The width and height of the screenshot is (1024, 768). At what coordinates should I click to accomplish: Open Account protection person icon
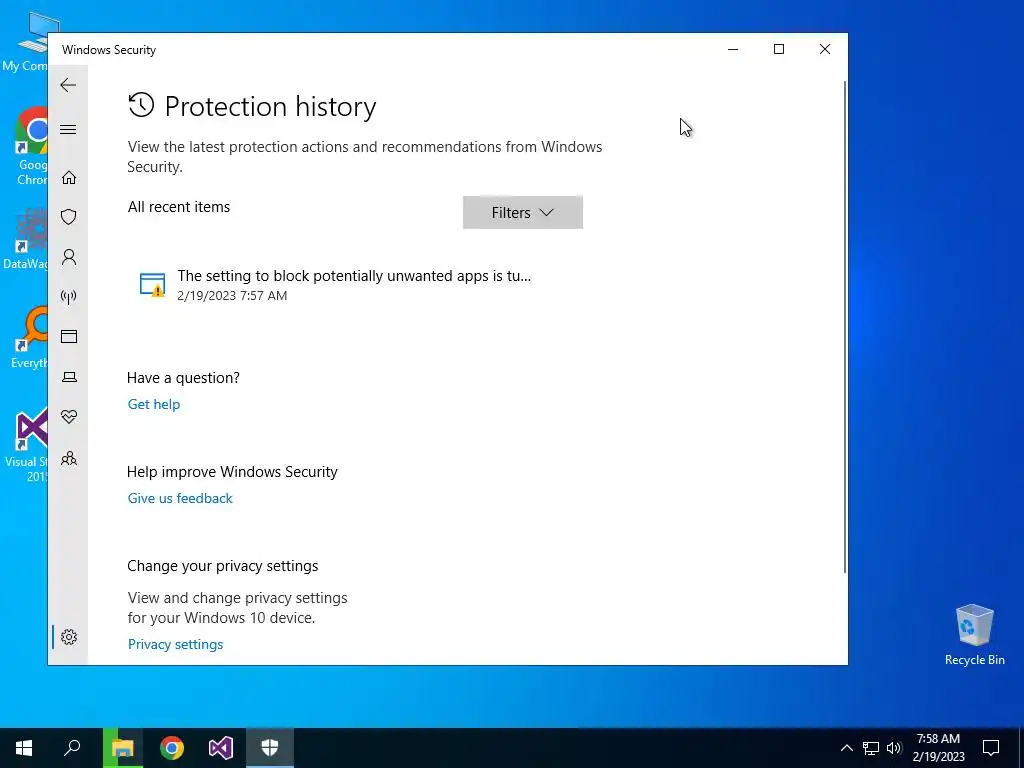69,257
